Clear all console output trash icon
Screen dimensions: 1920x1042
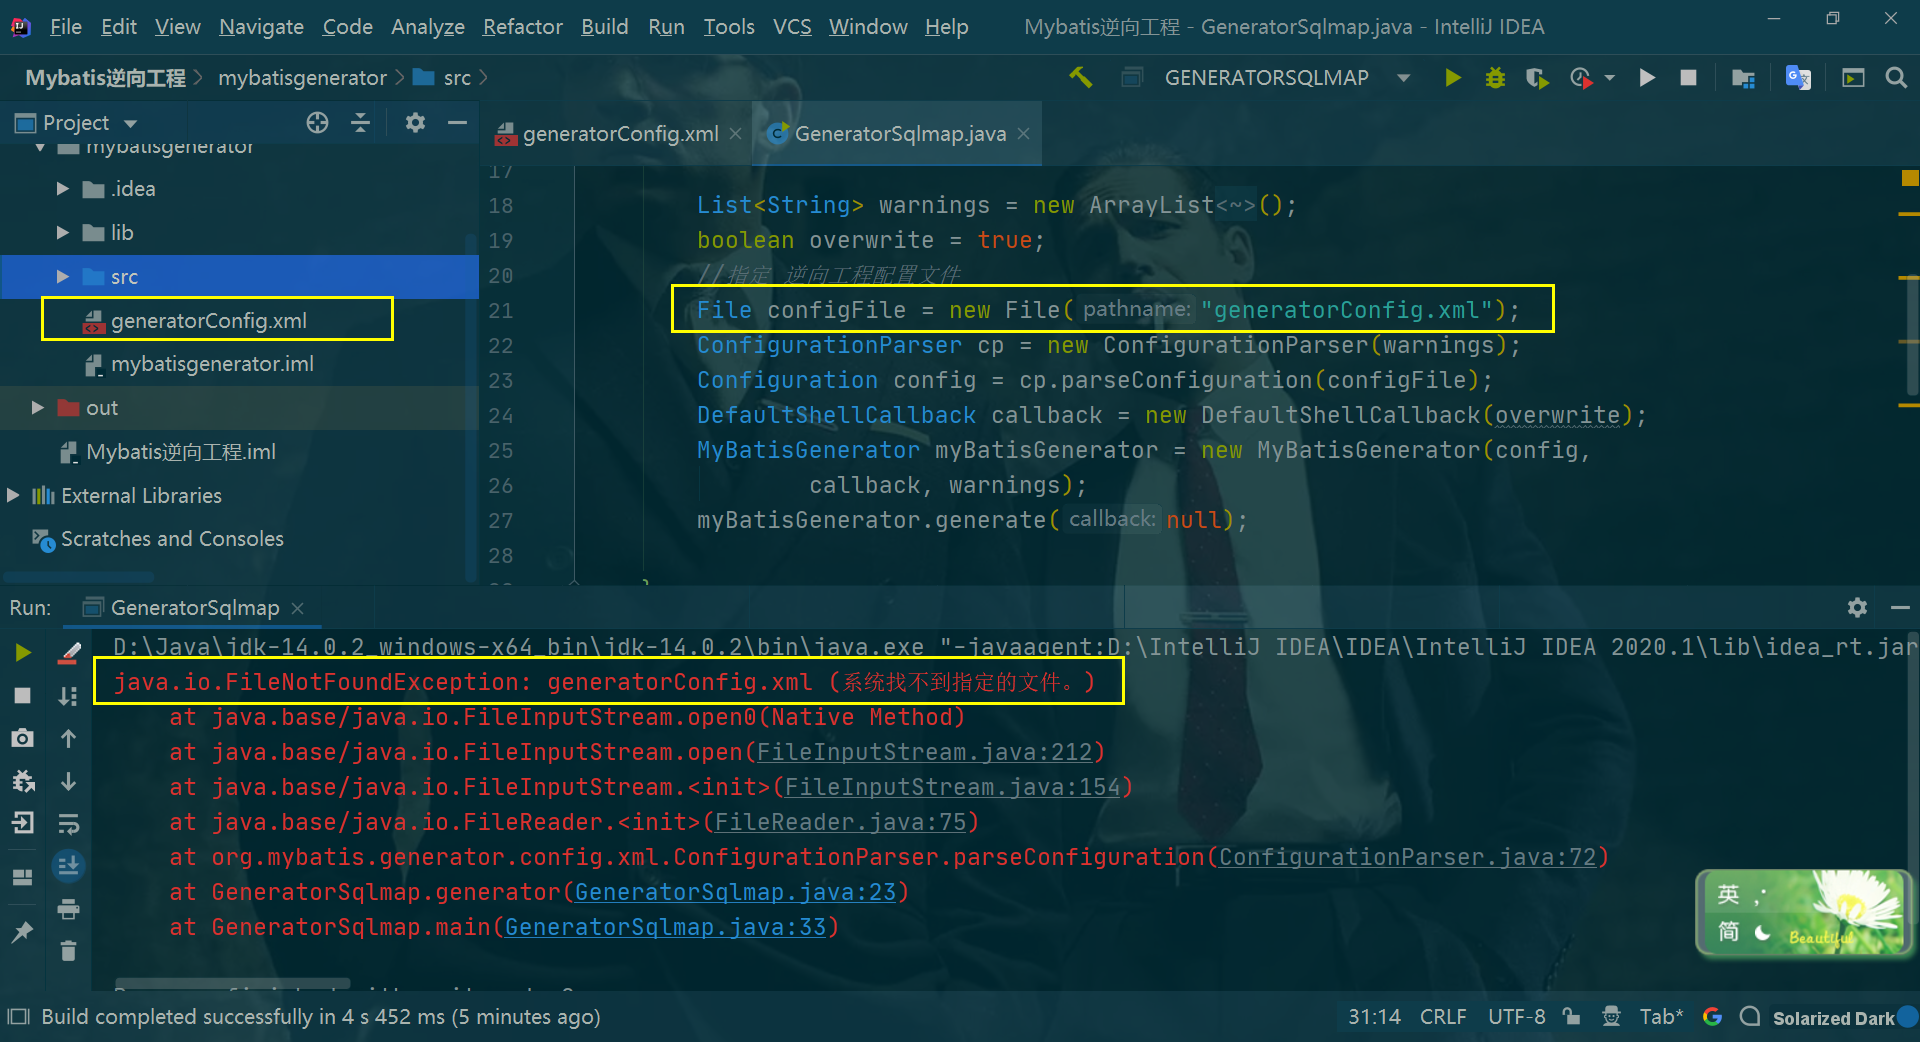[68, 951]
